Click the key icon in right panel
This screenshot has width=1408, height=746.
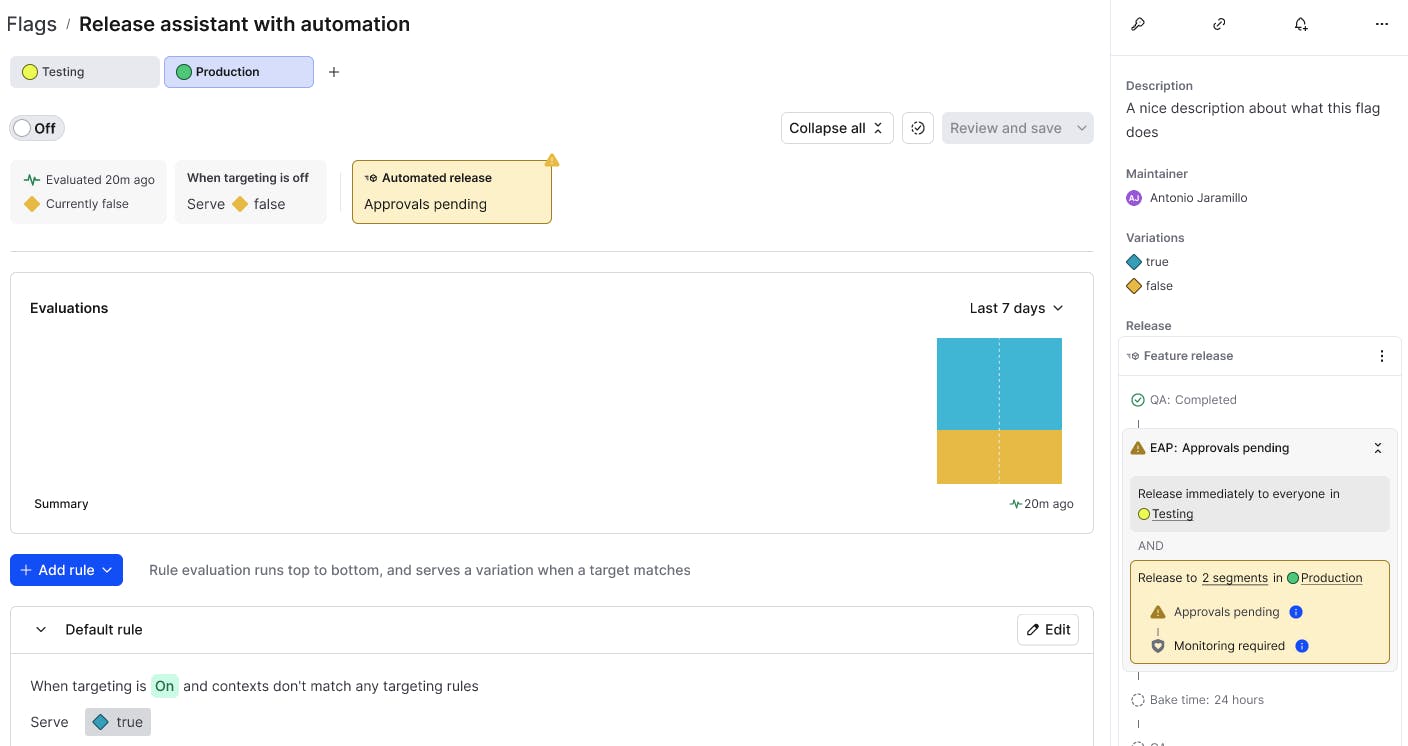(x=1137, y=24)
